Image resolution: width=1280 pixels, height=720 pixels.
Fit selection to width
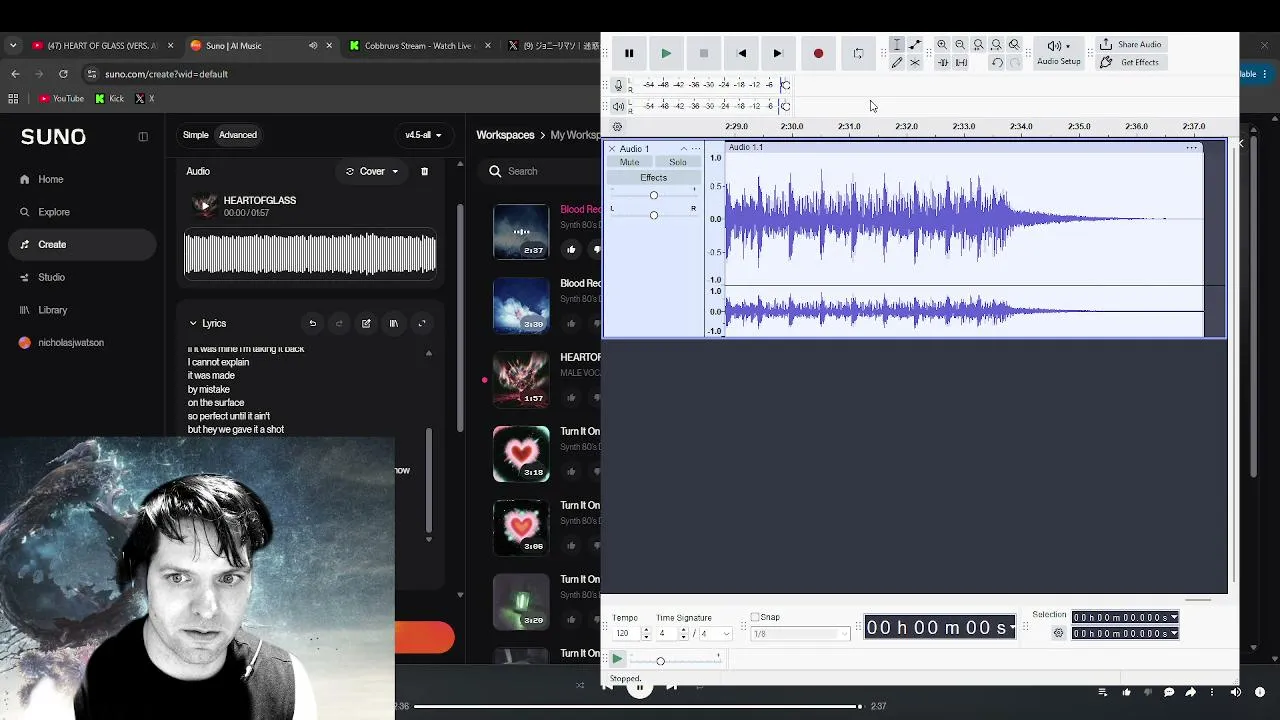pos(978,45)
